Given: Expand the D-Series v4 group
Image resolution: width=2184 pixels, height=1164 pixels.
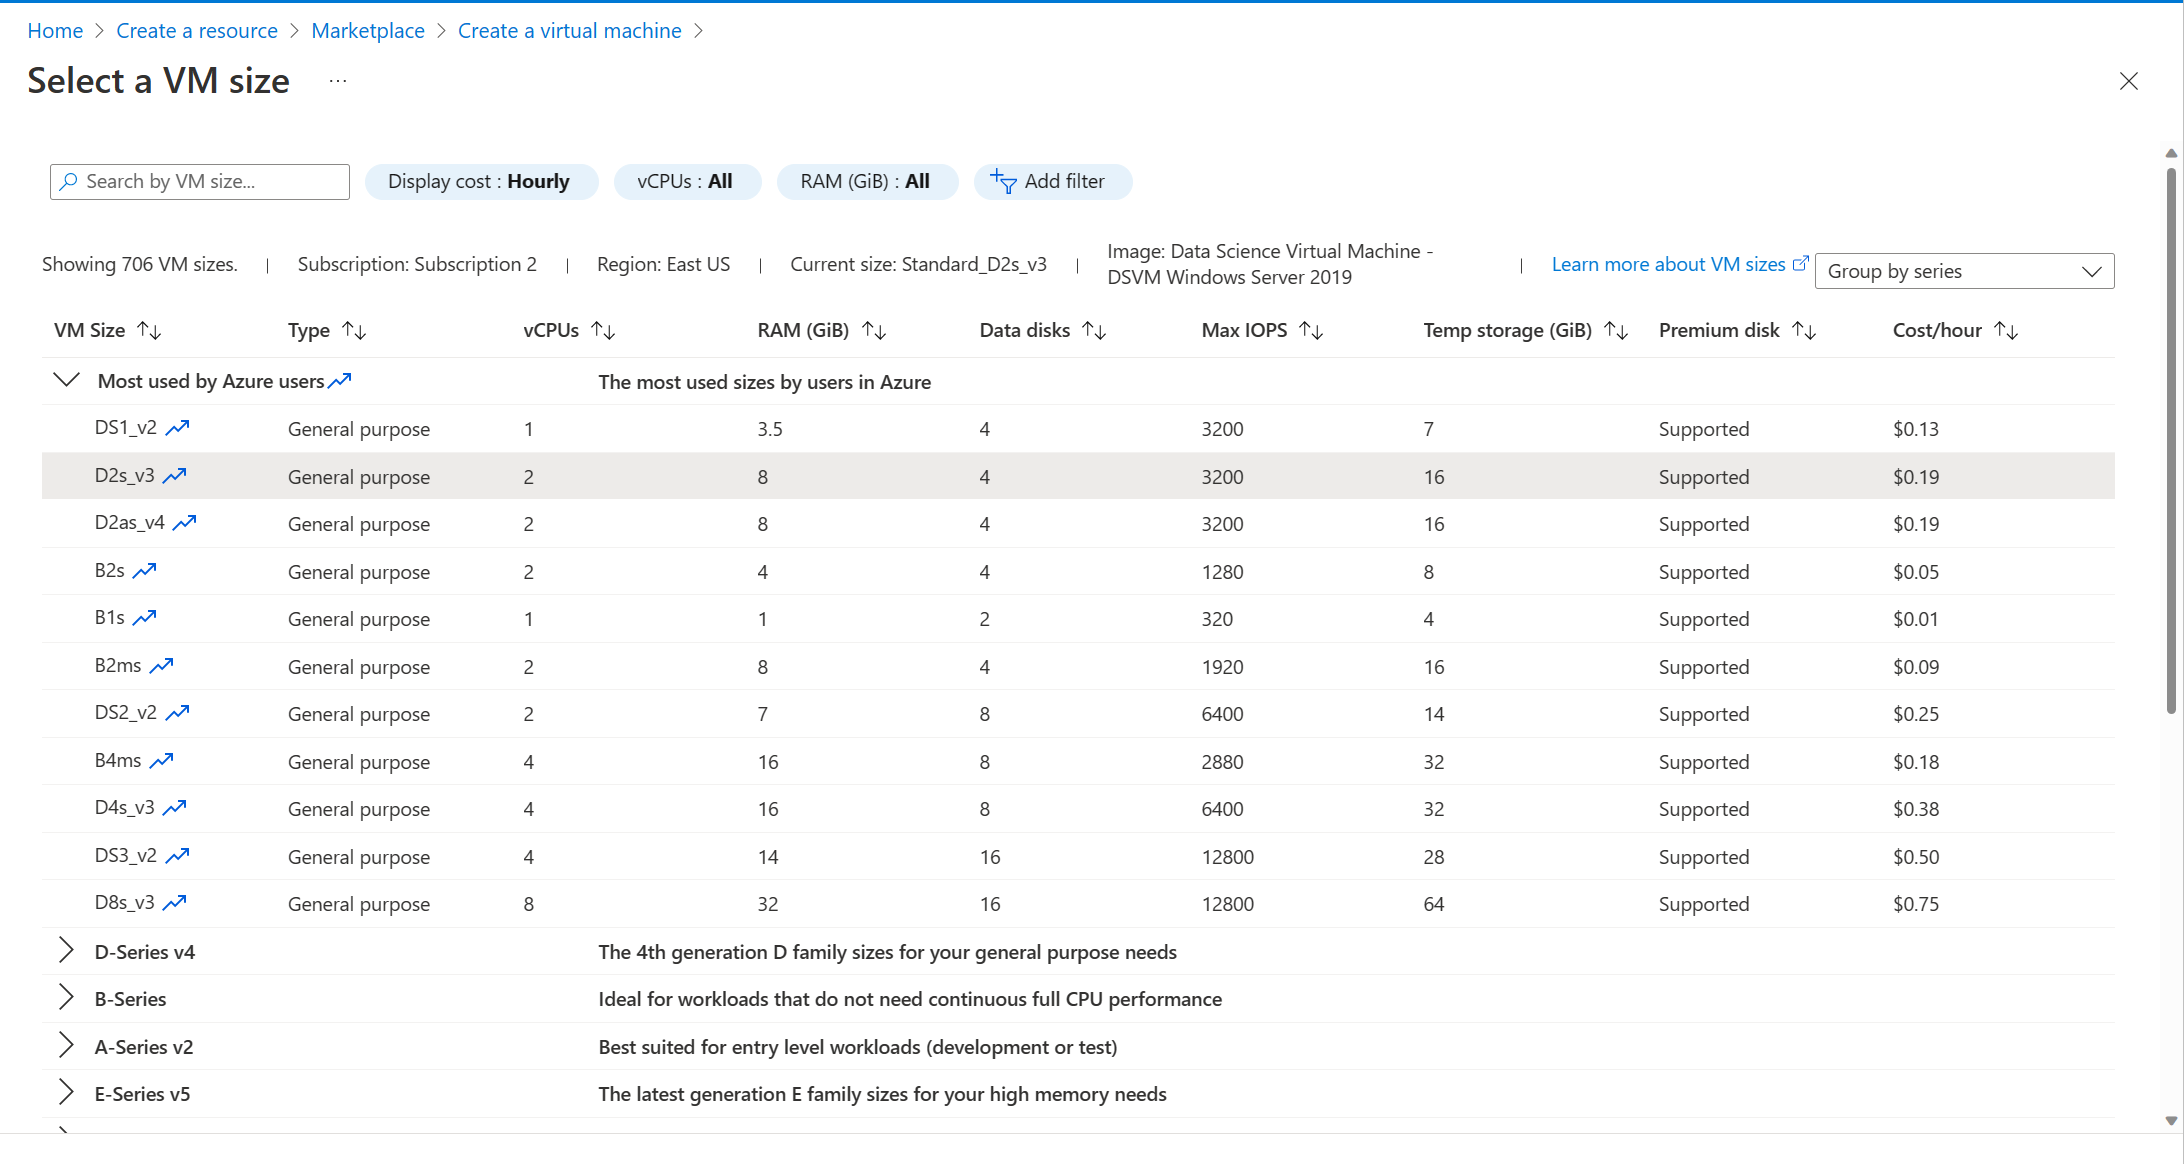Looking at the screenshot, I should (x=65, y=950).
